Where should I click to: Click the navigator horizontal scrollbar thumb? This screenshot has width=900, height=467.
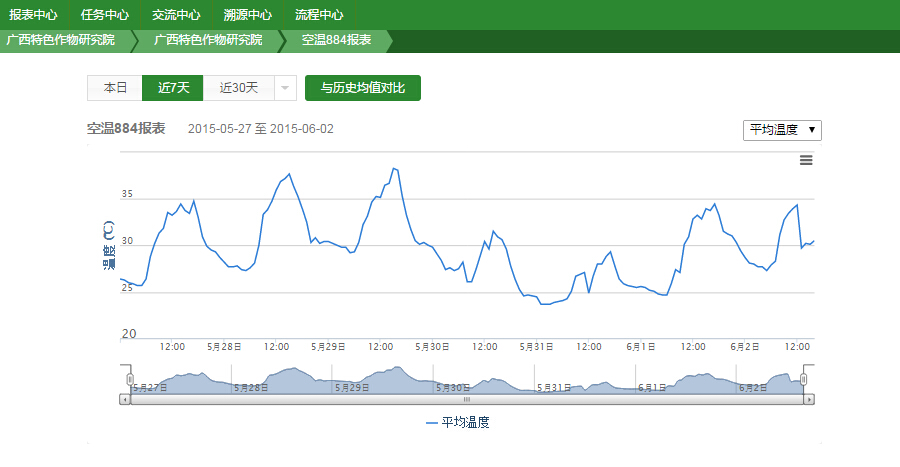(x=466, y=399)
